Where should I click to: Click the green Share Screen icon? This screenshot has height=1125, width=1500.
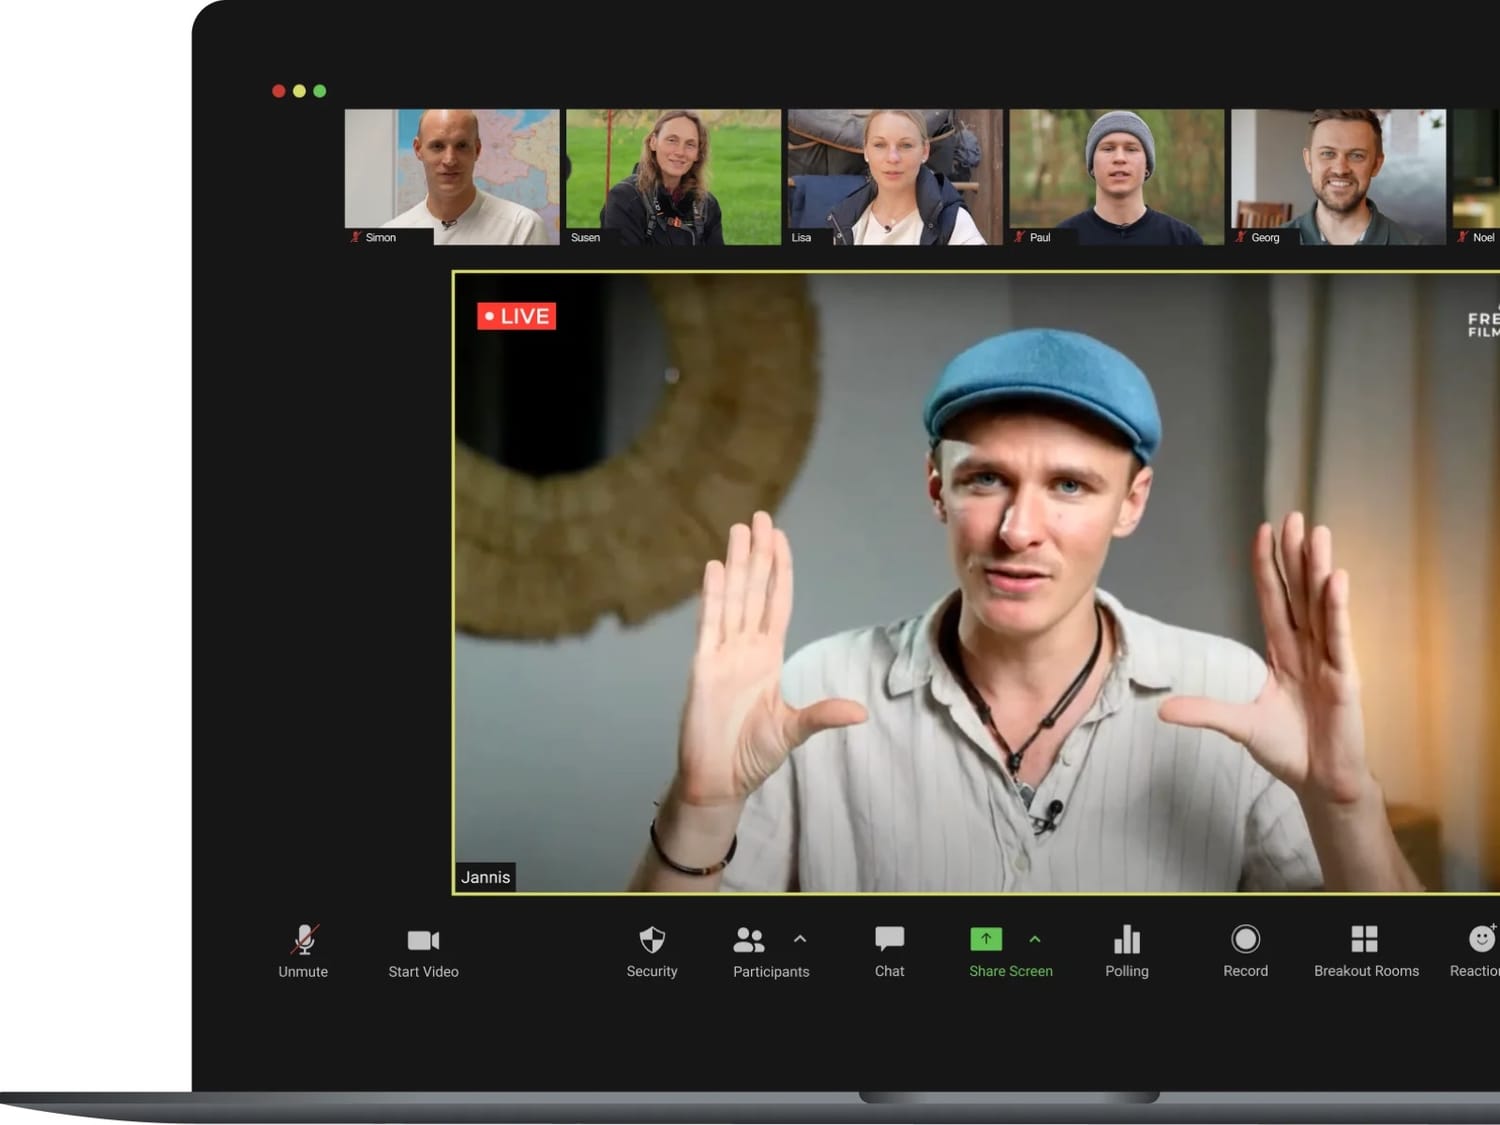(x=986, y=939)
